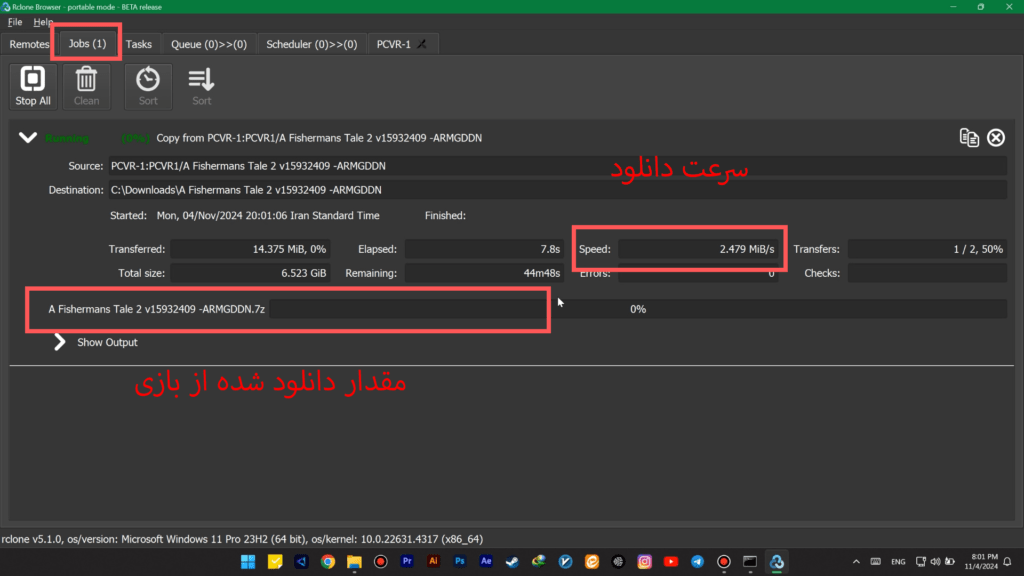This screenshot has height=576, width=1024.
Task: Open the File menu
Action: pyautogui.click(x=14, y=22)
